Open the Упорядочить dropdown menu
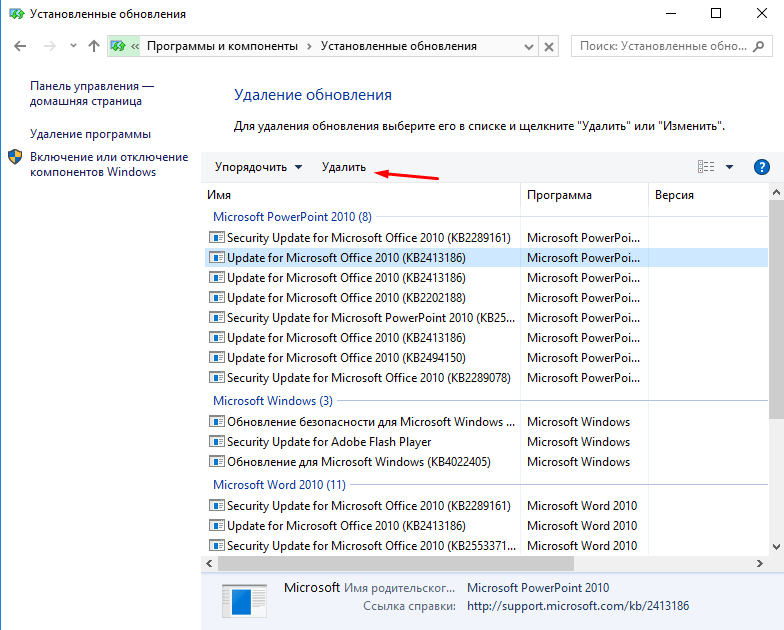Viewport: 784px width, 630px height. (258, 167)
